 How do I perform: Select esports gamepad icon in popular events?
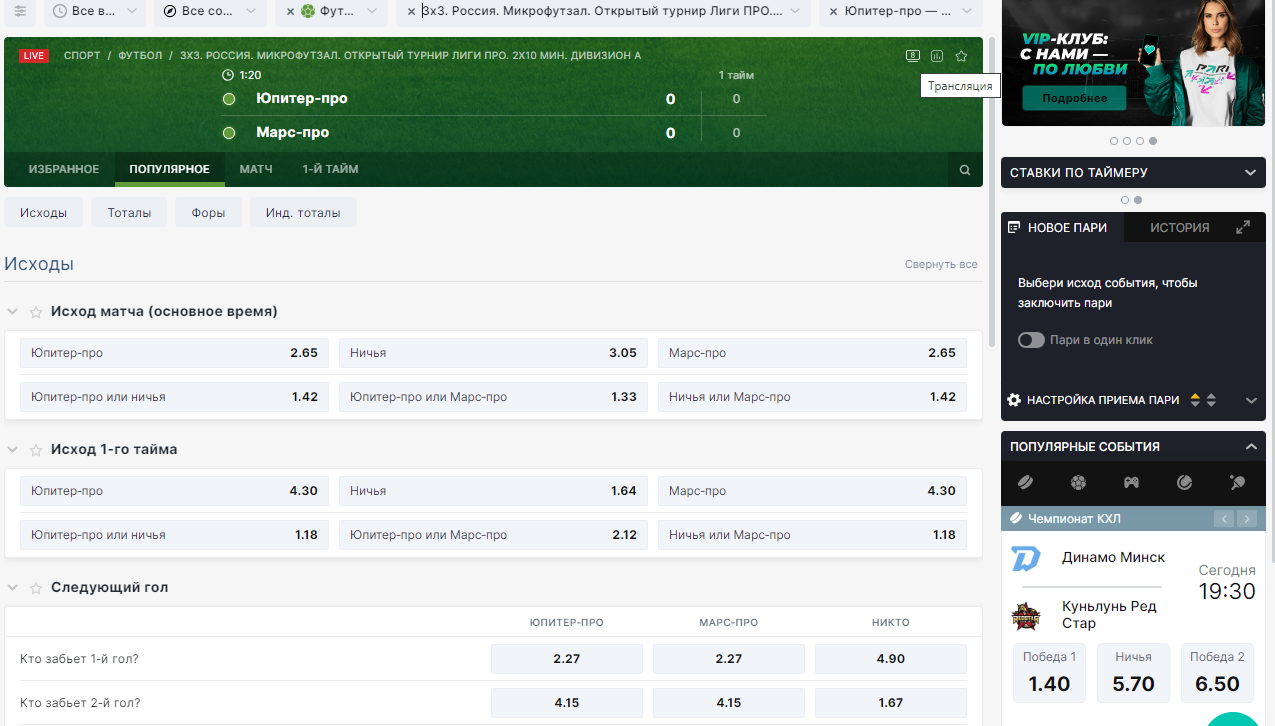click(1131, 482)
